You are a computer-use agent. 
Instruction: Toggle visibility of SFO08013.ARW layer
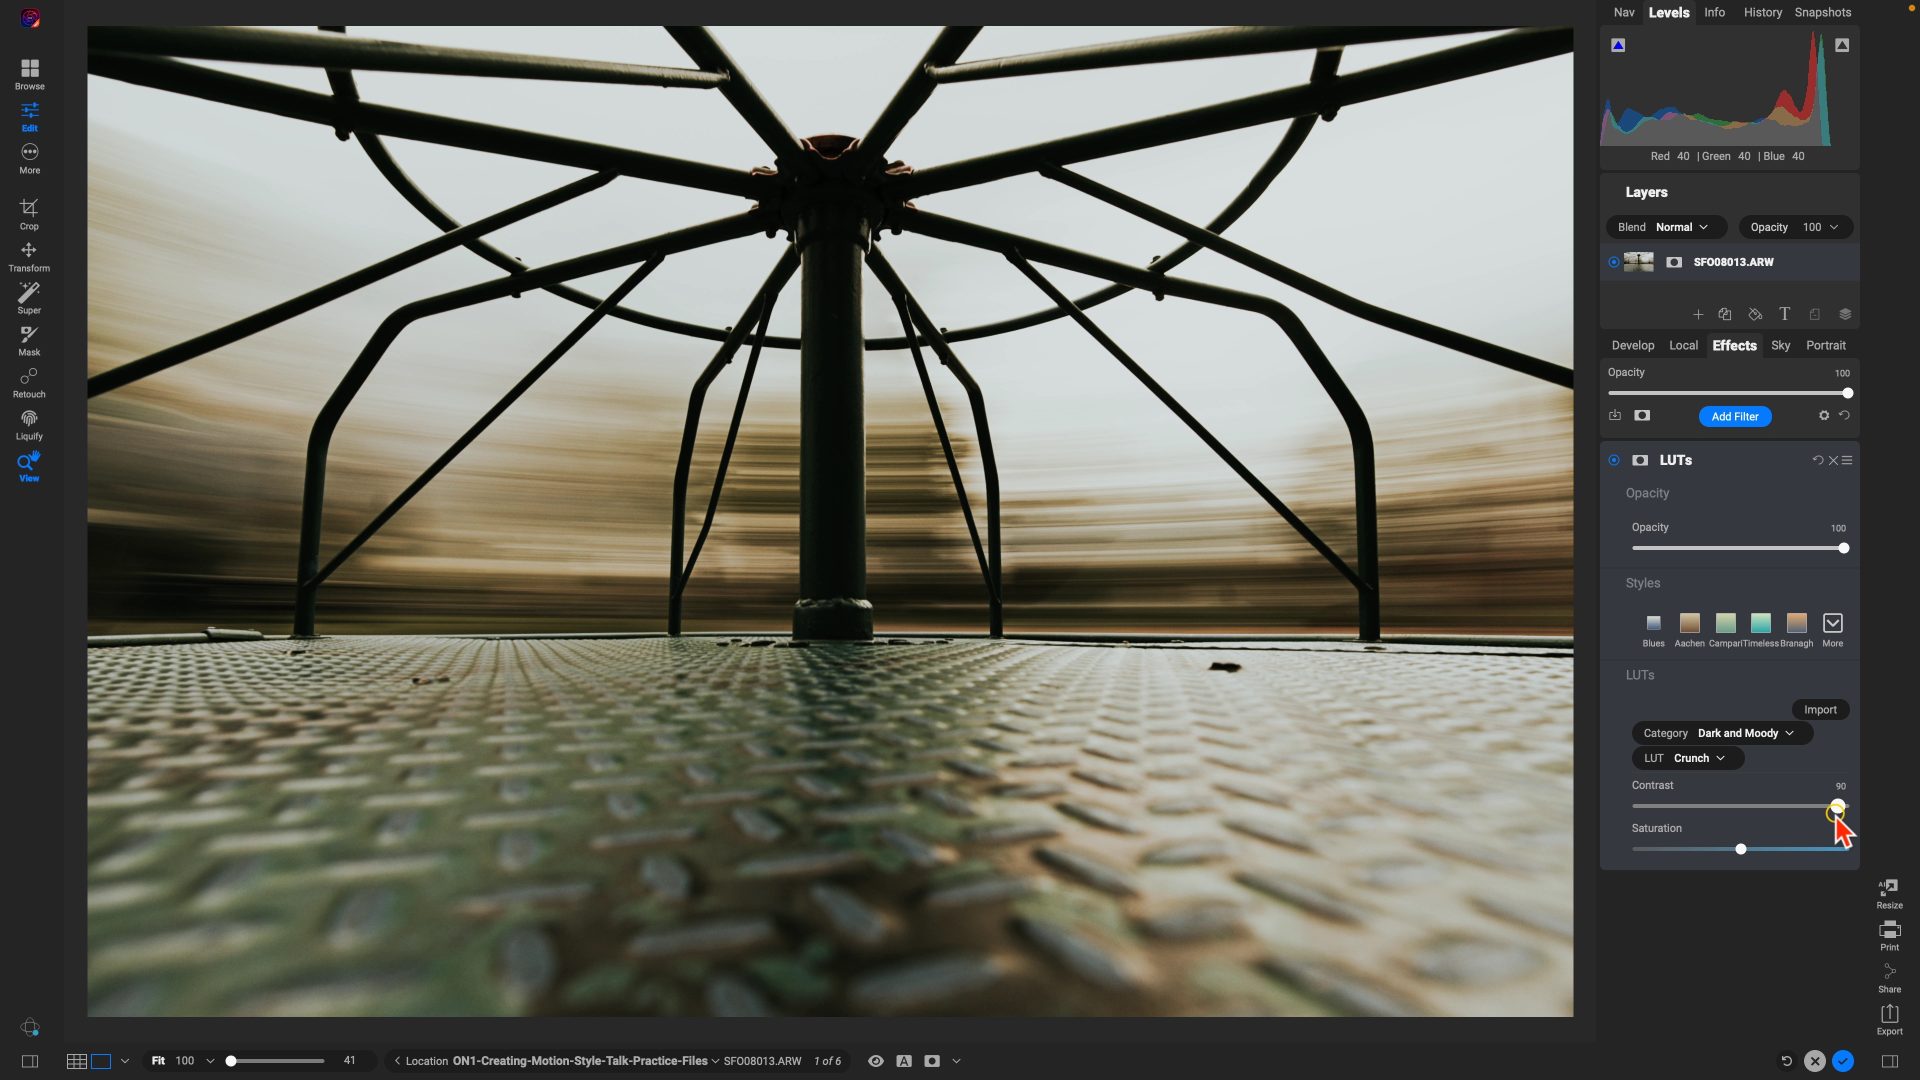pos(1613,262)
